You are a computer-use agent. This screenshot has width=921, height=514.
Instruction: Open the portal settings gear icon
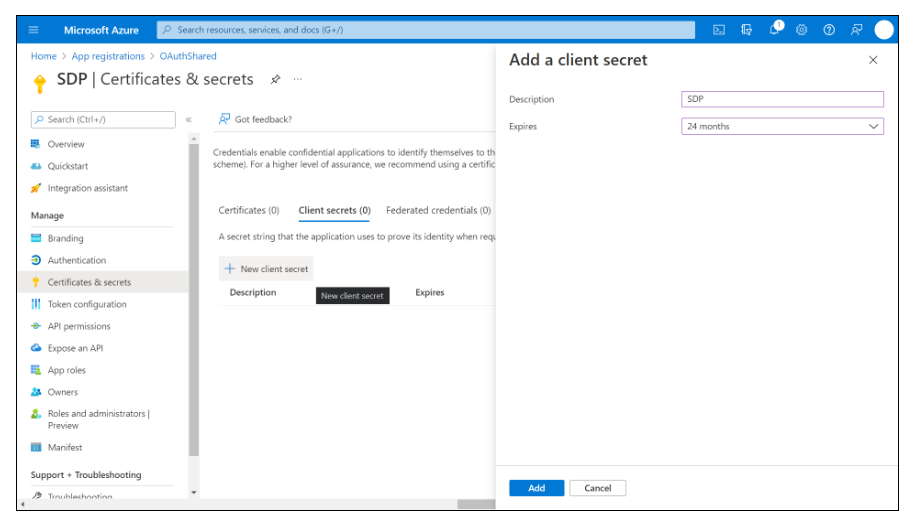pyautogui.click(x=802, y=30)
